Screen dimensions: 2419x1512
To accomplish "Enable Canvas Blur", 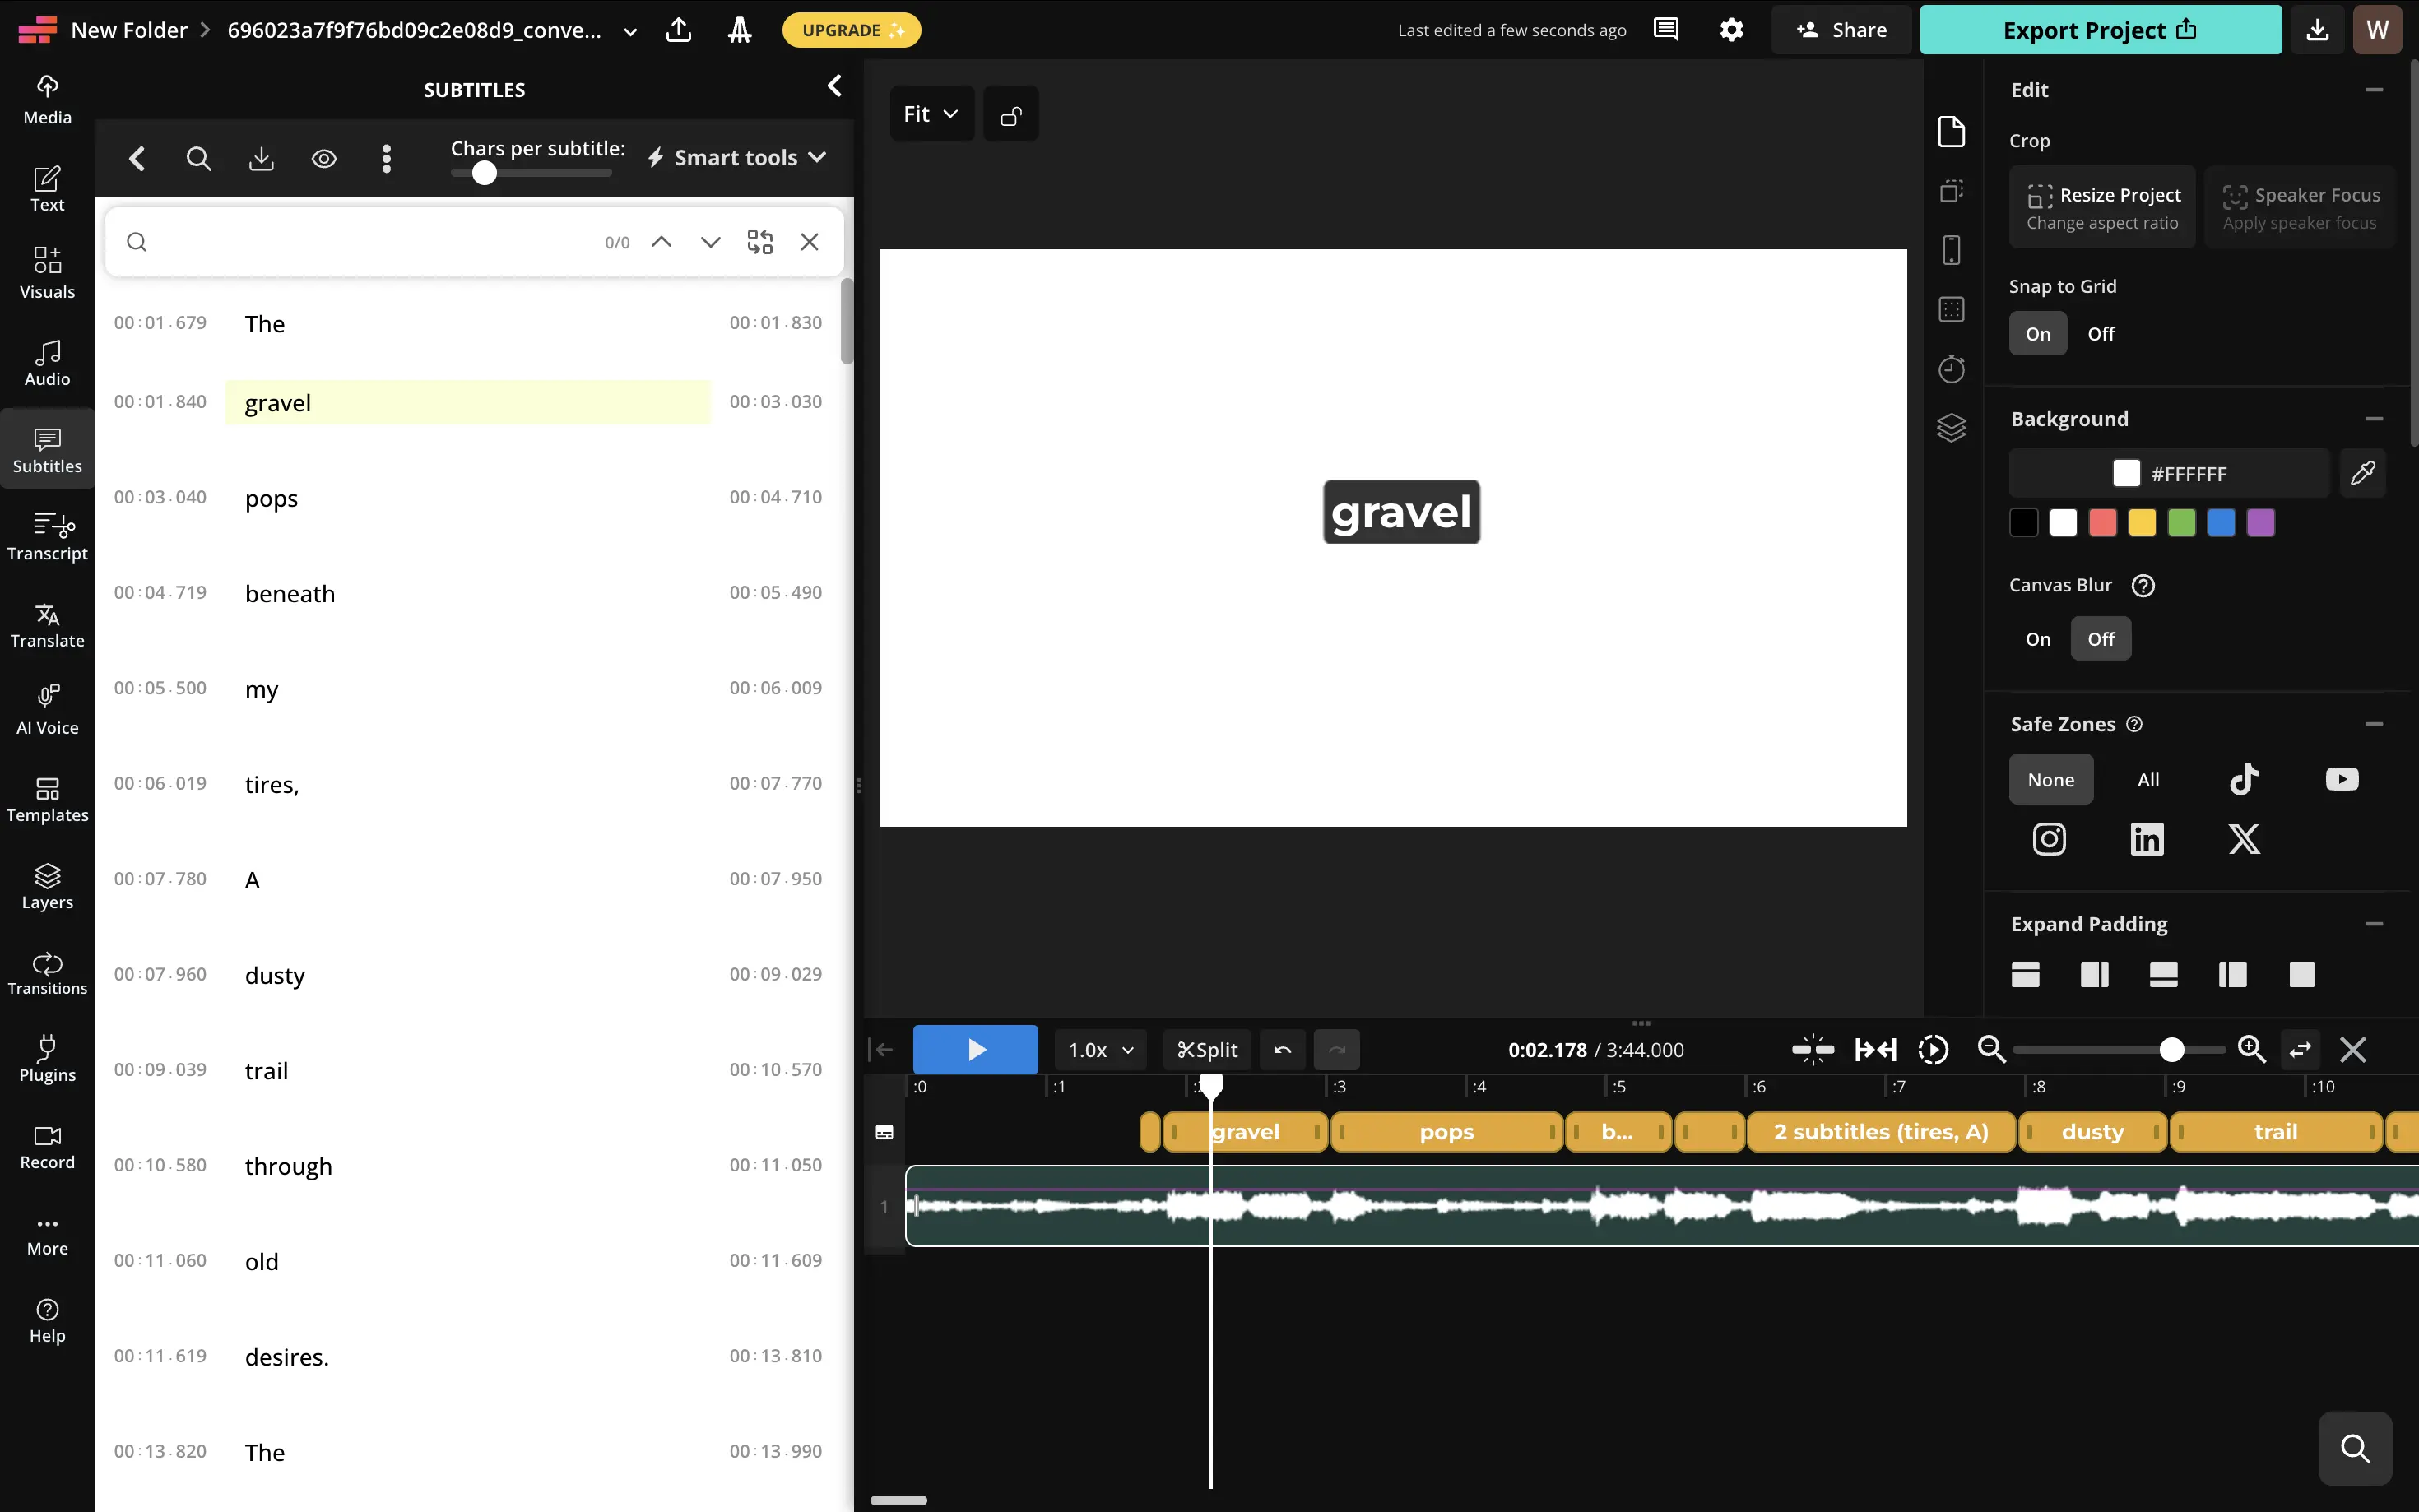I will pos(2037,638).
